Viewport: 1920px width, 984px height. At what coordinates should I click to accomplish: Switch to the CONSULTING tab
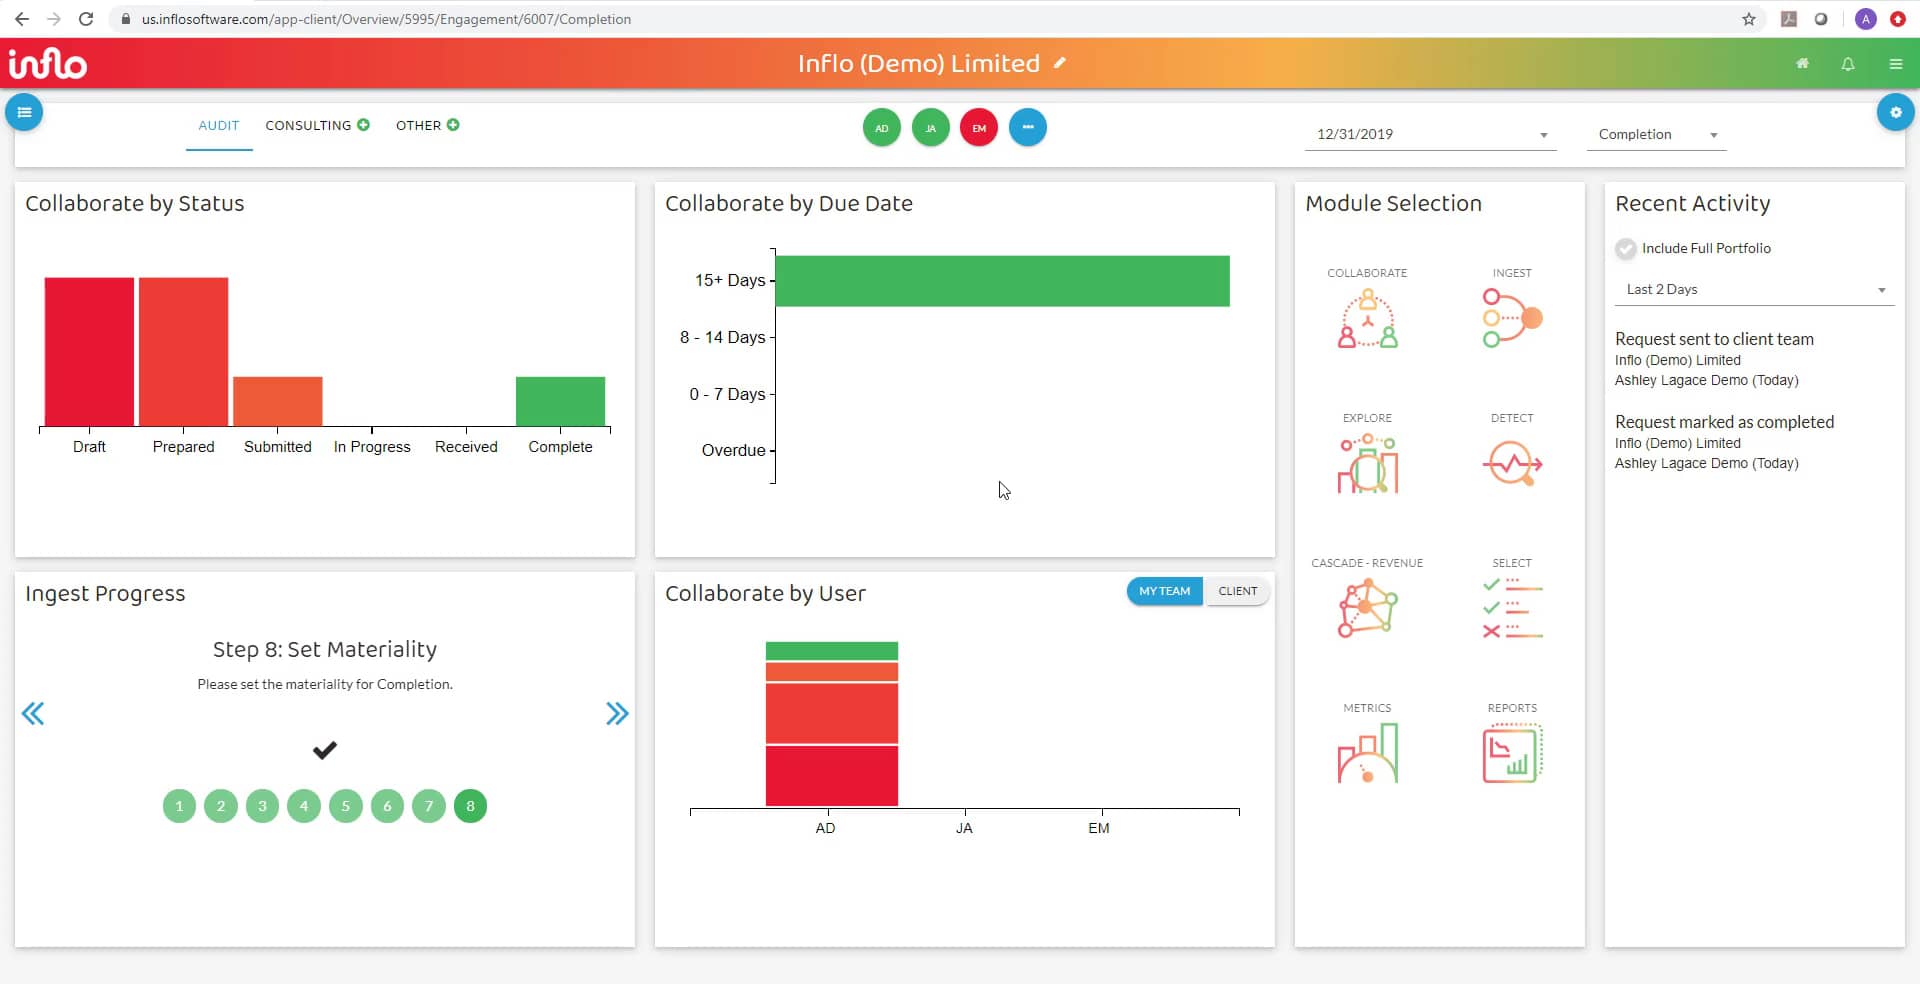pos(308,125)
